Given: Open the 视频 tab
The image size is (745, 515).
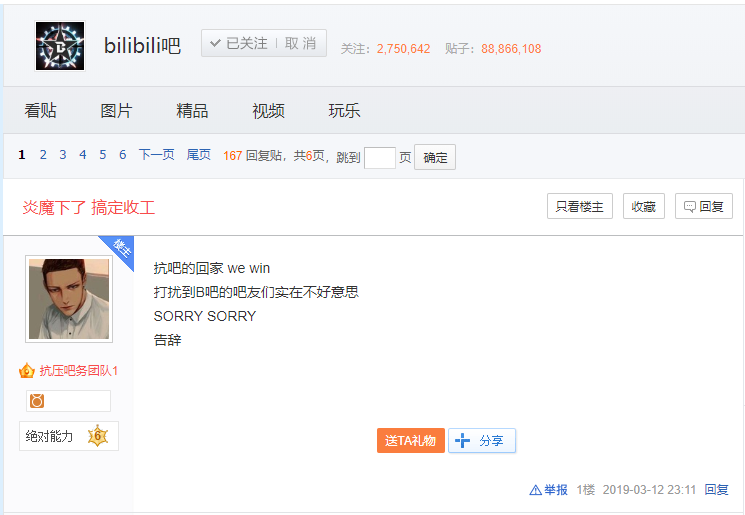Looking at the screenshot, I should [268, 111].
